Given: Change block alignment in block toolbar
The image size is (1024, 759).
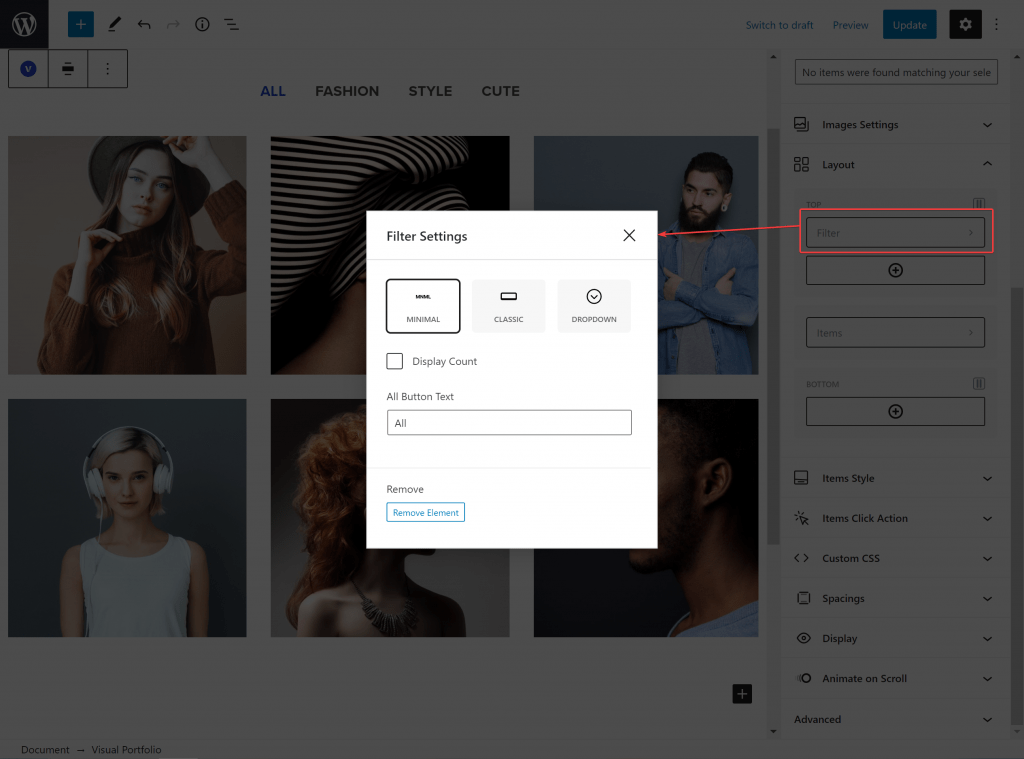Looking at the screenshot, I should click(x=68, y=69).
